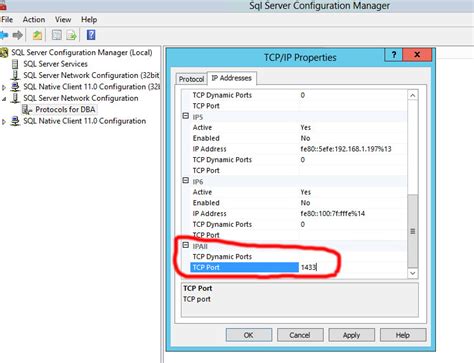
Task: Click the IP6 Active value Yes
Action: coord(306,192)
